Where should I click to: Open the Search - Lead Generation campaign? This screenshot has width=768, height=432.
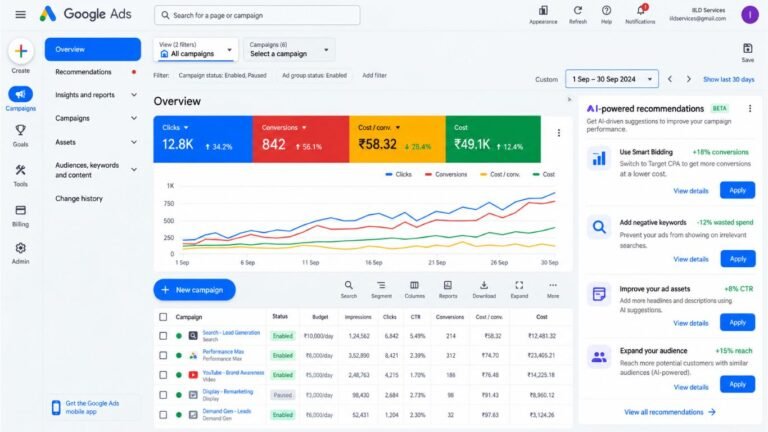click(231, 333)
